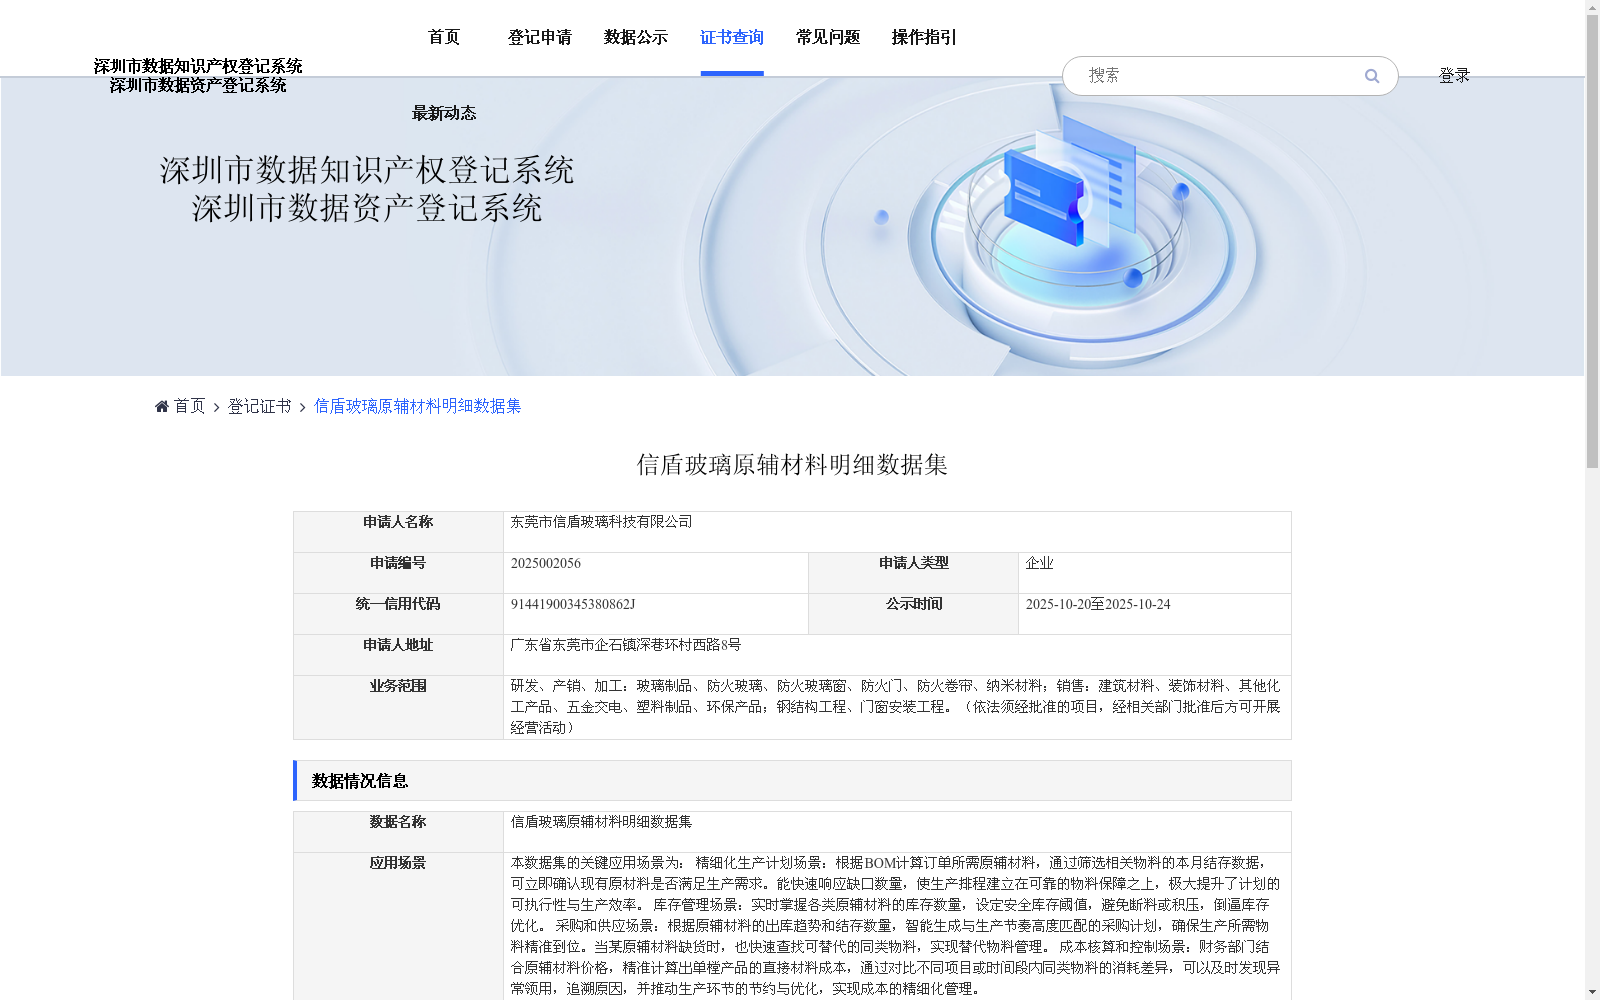Open 常见问题 page
The height and width of the screenshot is (1000, 1600).
click(828, 37)
